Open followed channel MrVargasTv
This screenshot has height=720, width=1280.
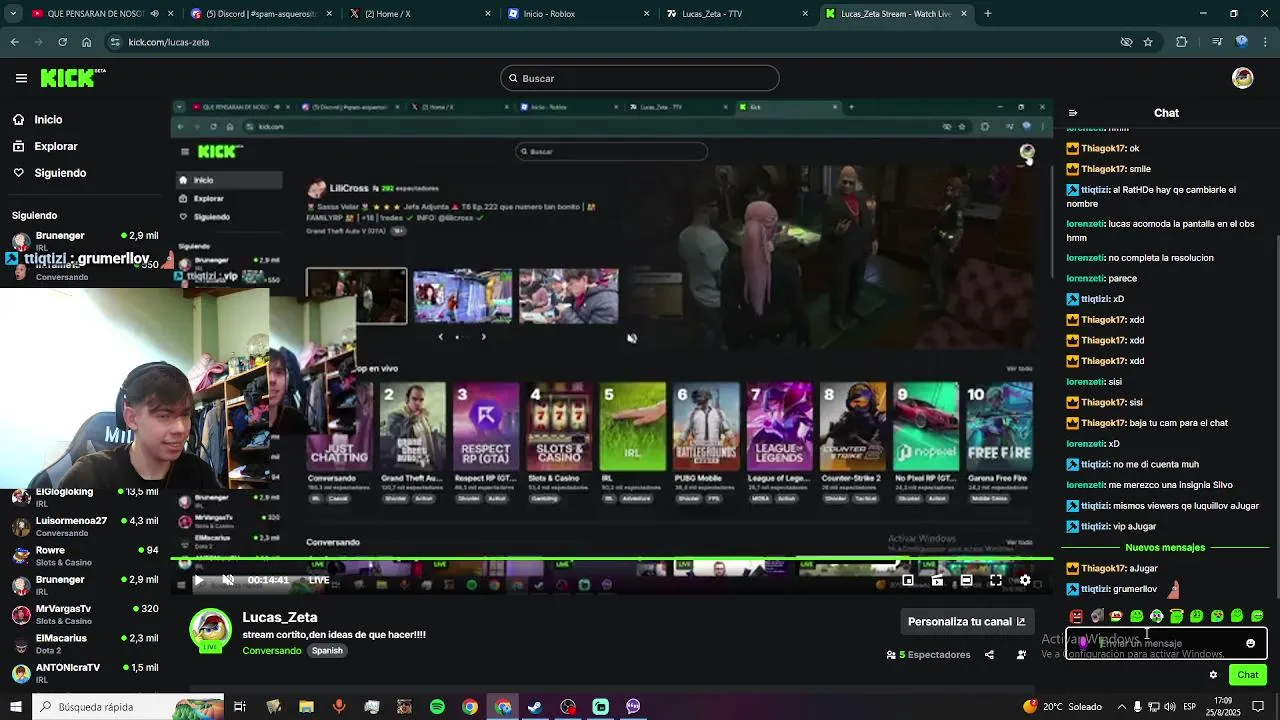click(85, 613)
